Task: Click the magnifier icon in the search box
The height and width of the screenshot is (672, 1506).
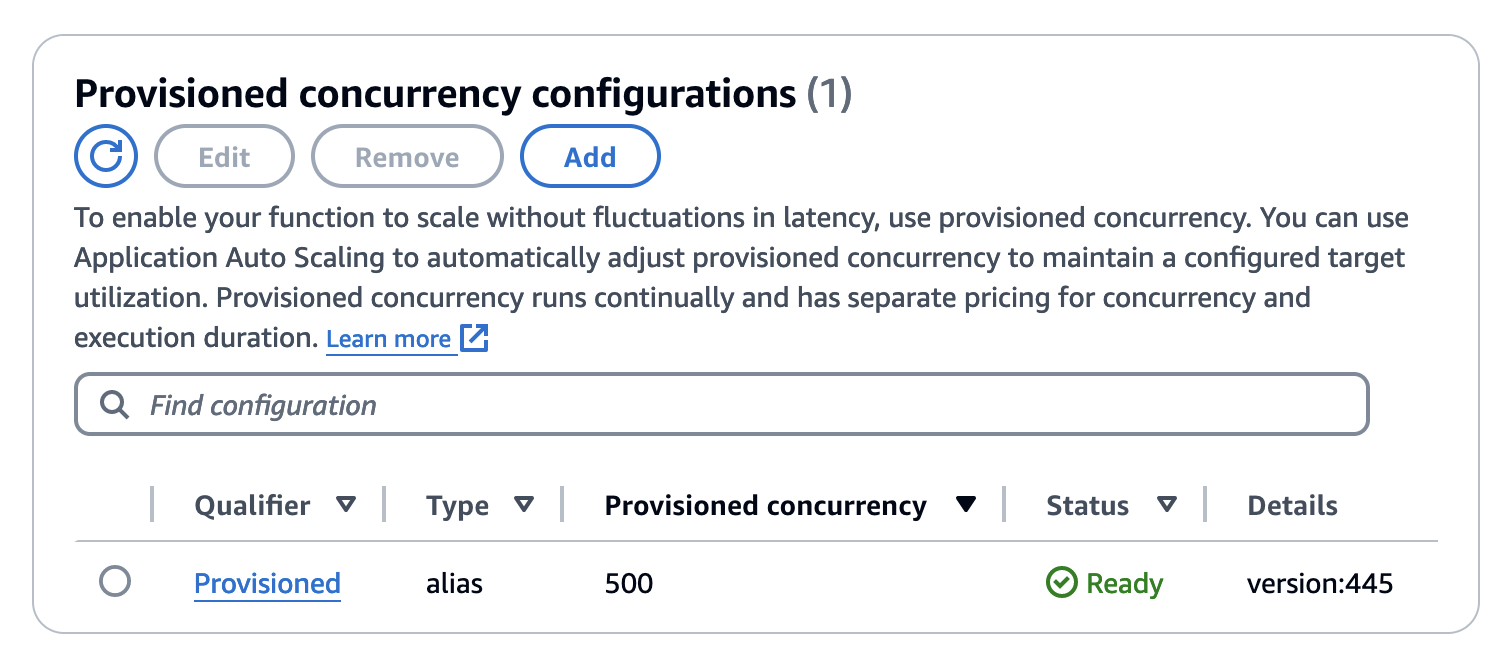Action: tap(116, 405)
